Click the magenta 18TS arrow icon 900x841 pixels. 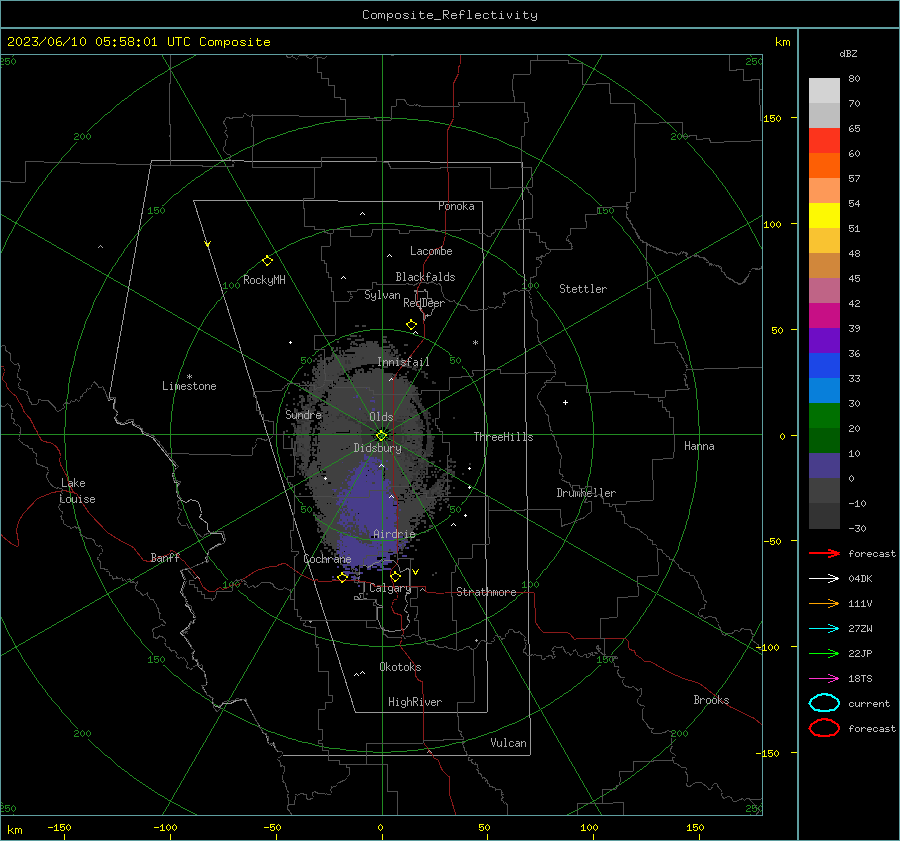point(824,679)
